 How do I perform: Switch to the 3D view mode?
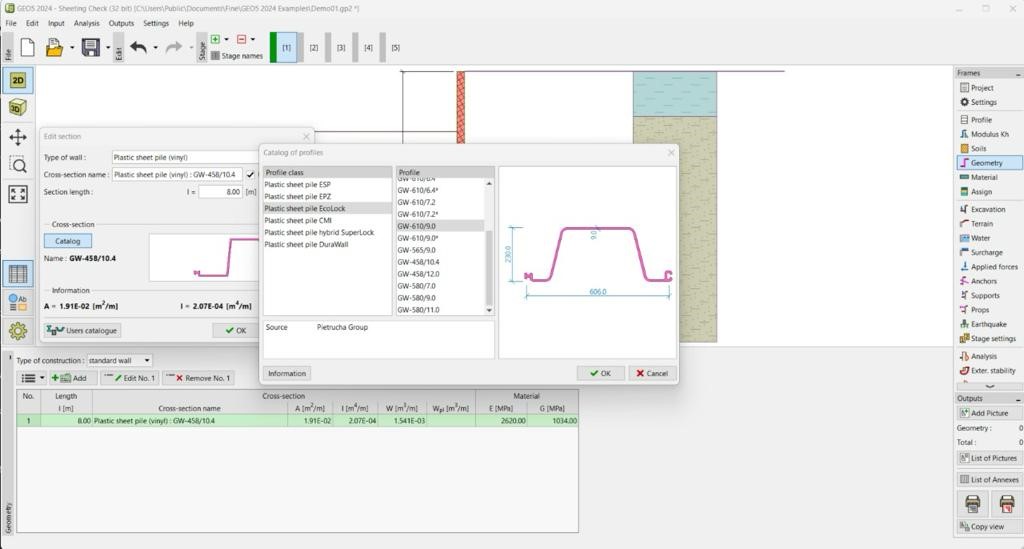18,108
